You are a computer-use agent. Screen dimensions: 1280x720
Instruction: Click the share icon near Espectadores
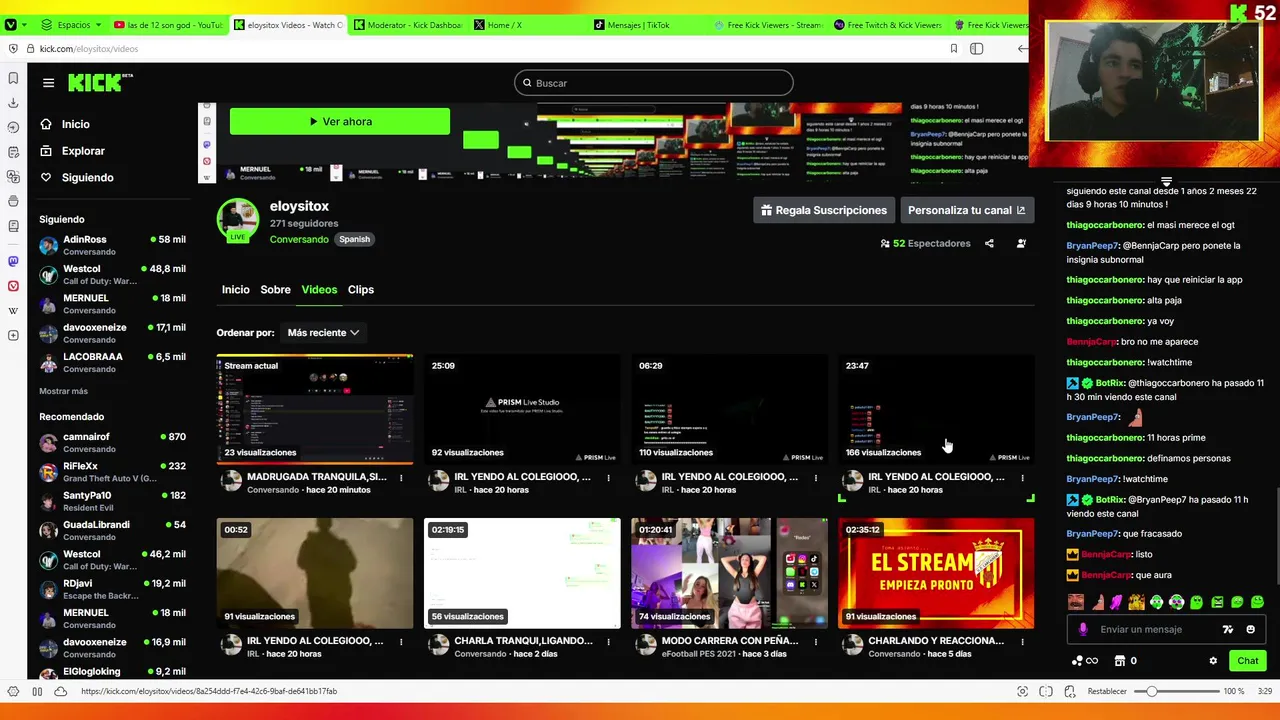pos(989,243)
